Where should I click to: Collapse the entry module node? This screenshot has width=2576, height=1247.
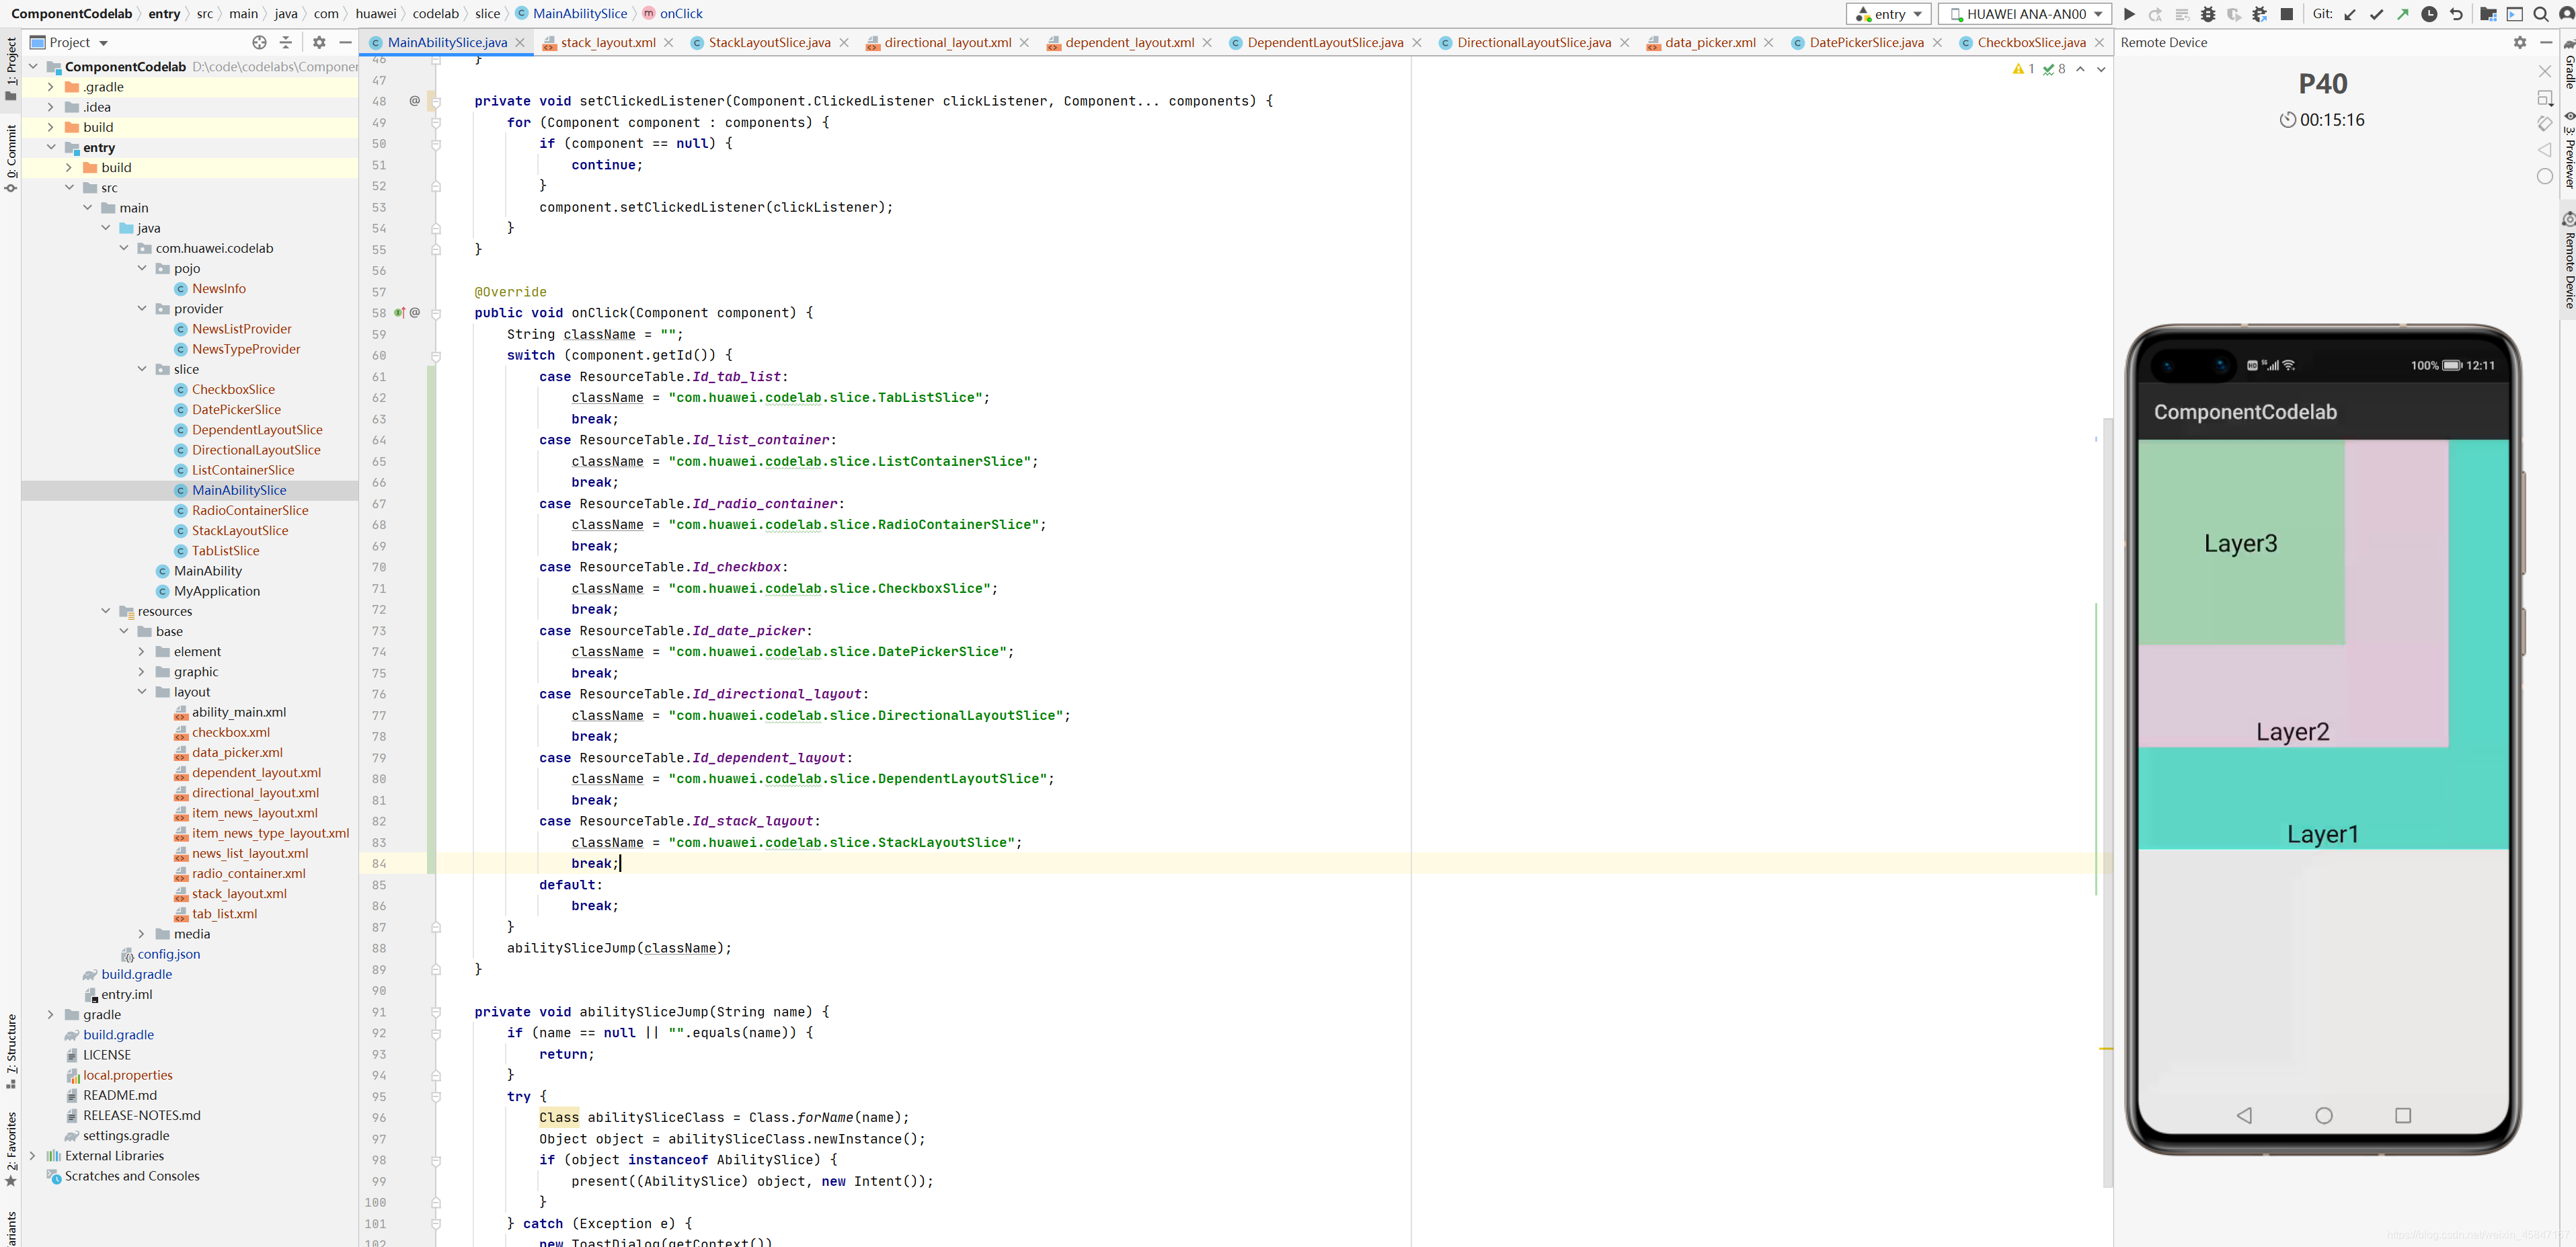click(50, 147)
